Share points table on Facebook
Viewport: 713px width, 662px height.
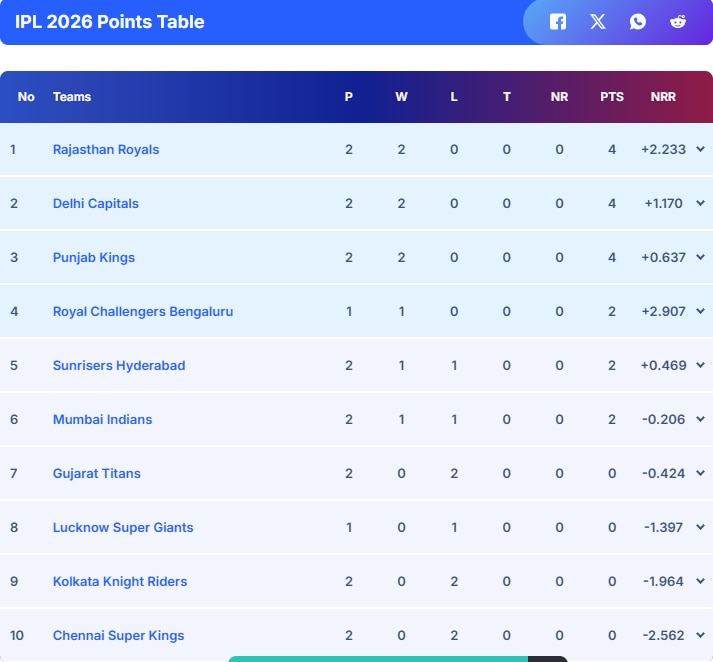click(558, 22)
